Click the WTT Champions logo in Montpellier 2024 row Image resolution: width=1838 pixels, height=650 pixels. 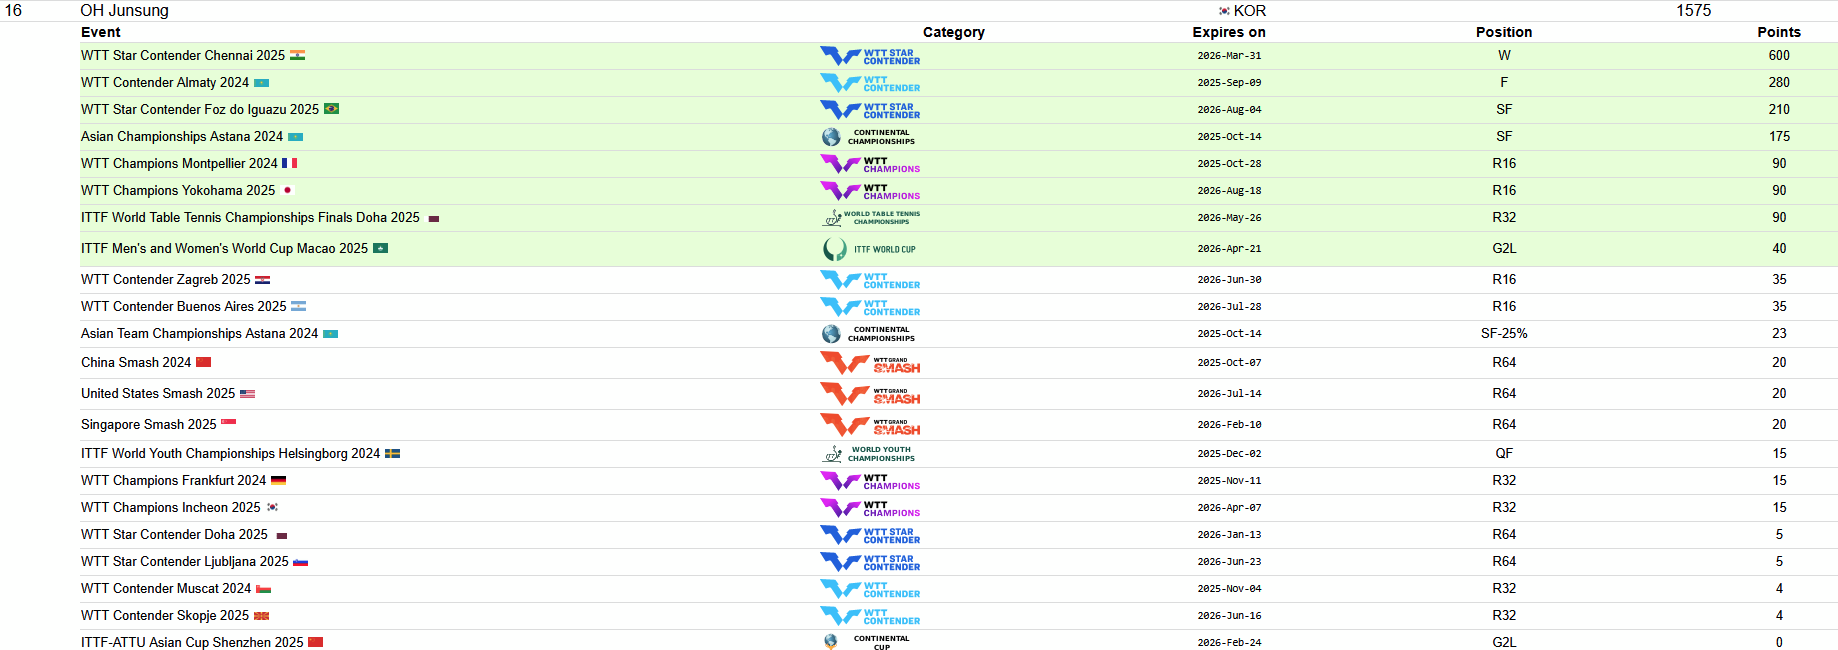click(x=870, y=164)
